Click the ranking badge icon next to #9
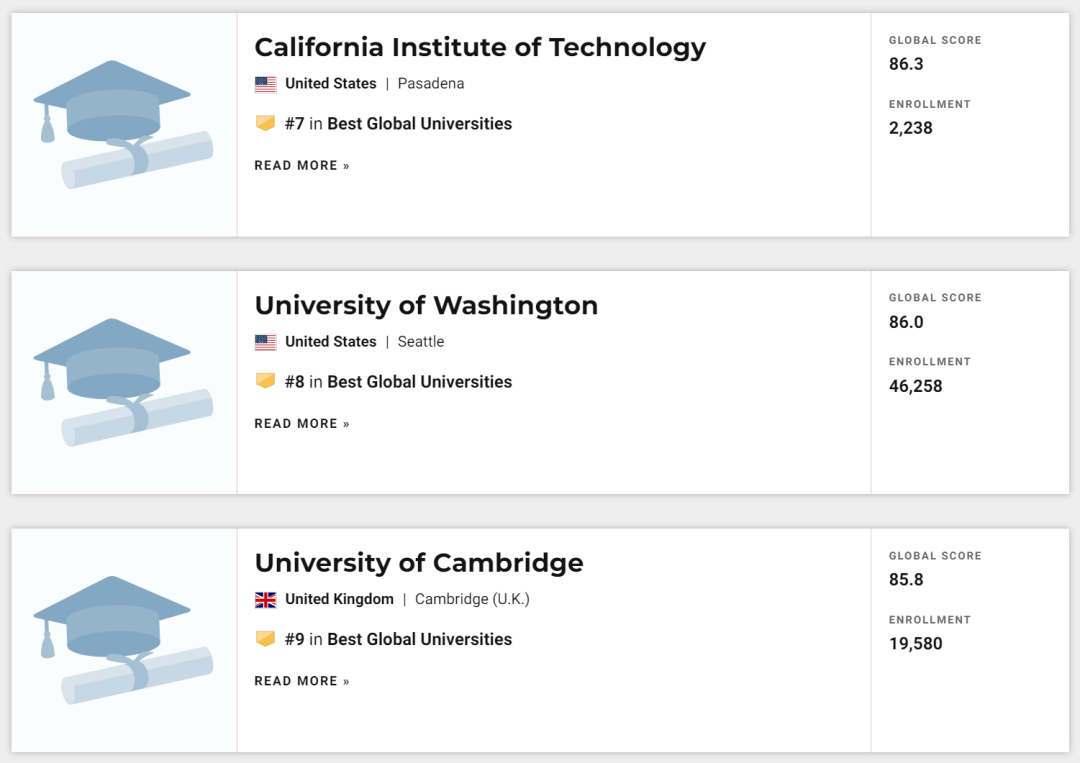 265,639
